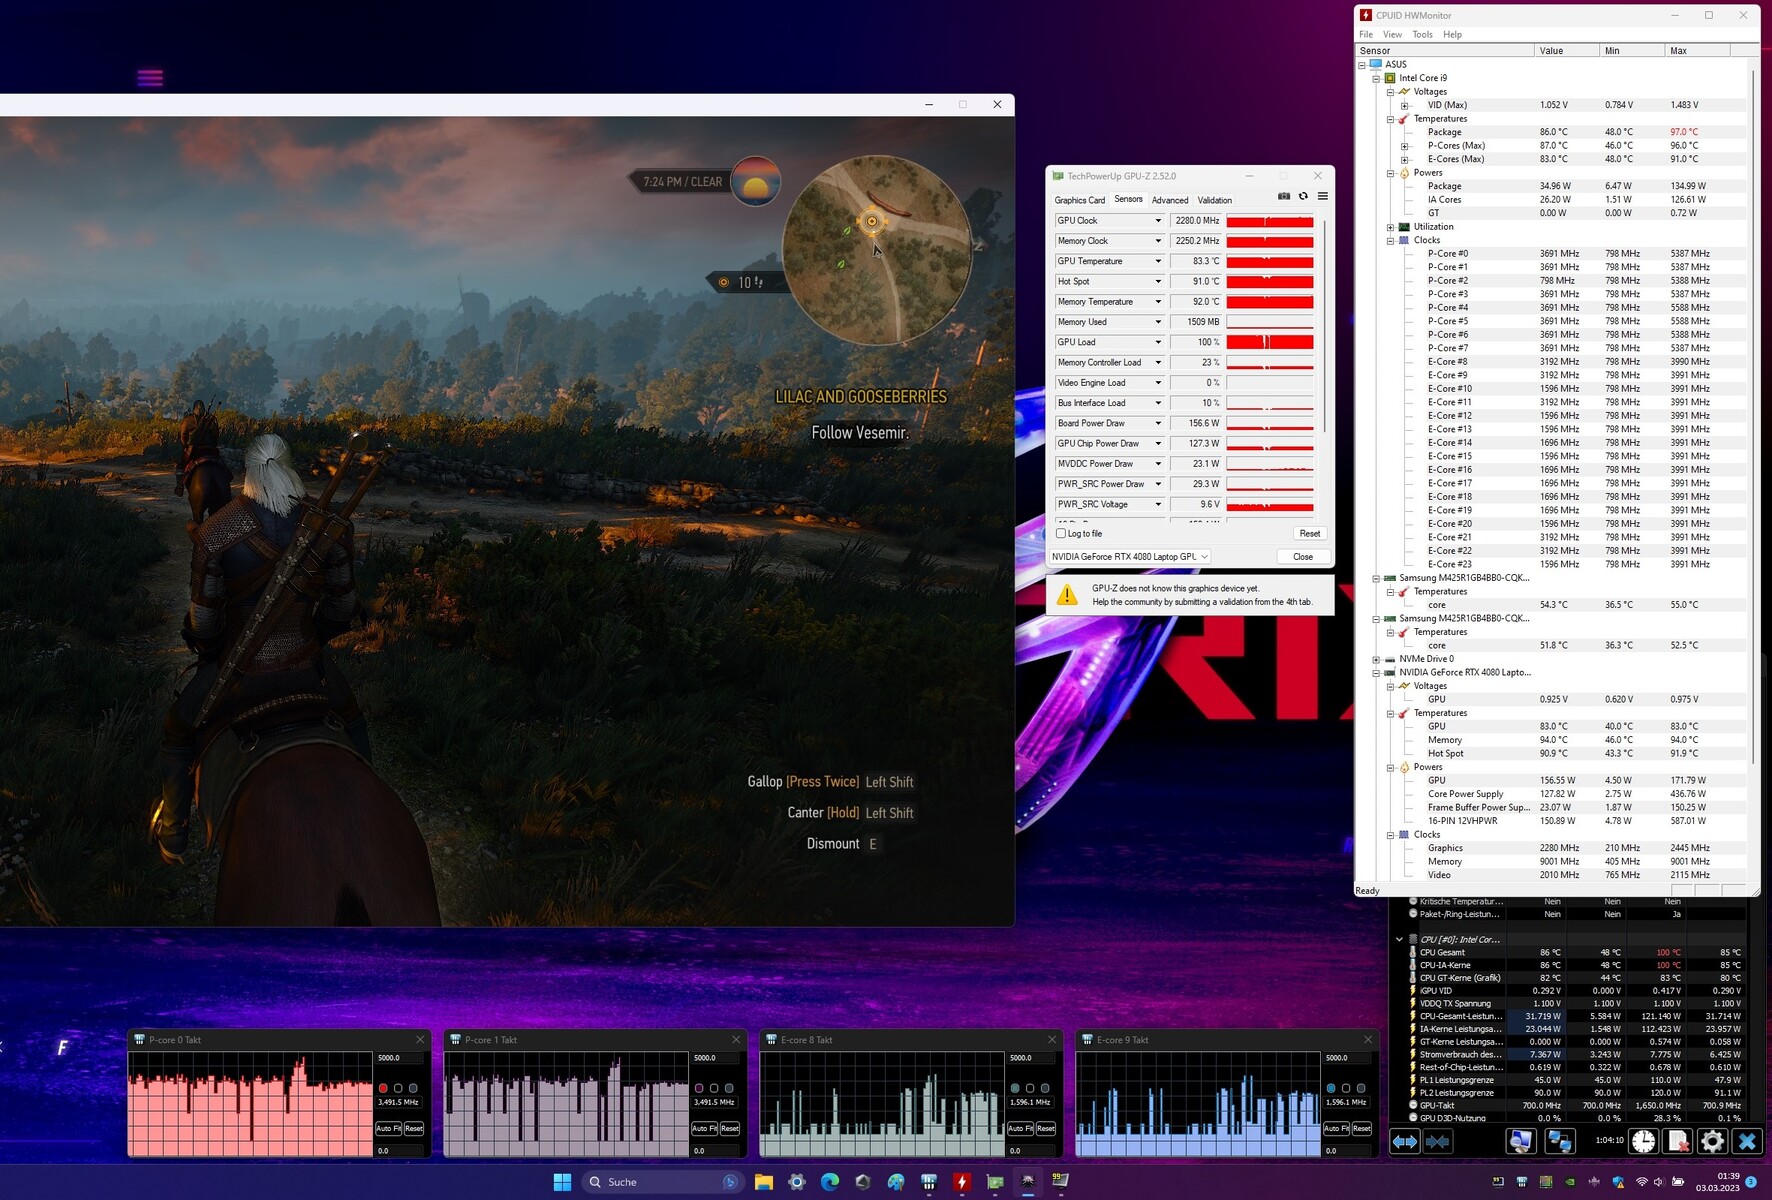Open Hot Spot sensor dropdown arrow
The height and width of the screenshot is (1200, 1772).
(1158, 281)
